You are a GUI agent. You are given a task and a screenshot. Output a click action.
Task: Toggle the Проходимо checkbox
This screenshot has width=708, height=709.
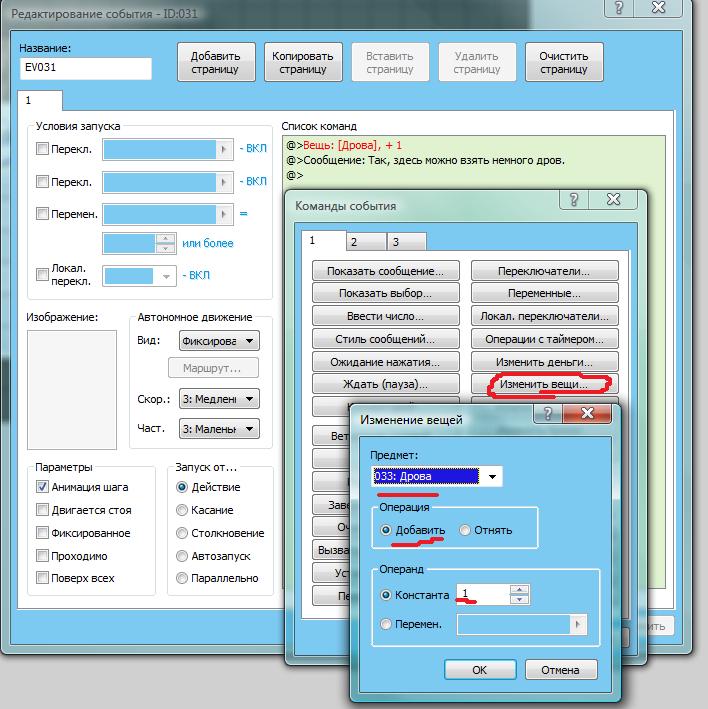[42, 556]
